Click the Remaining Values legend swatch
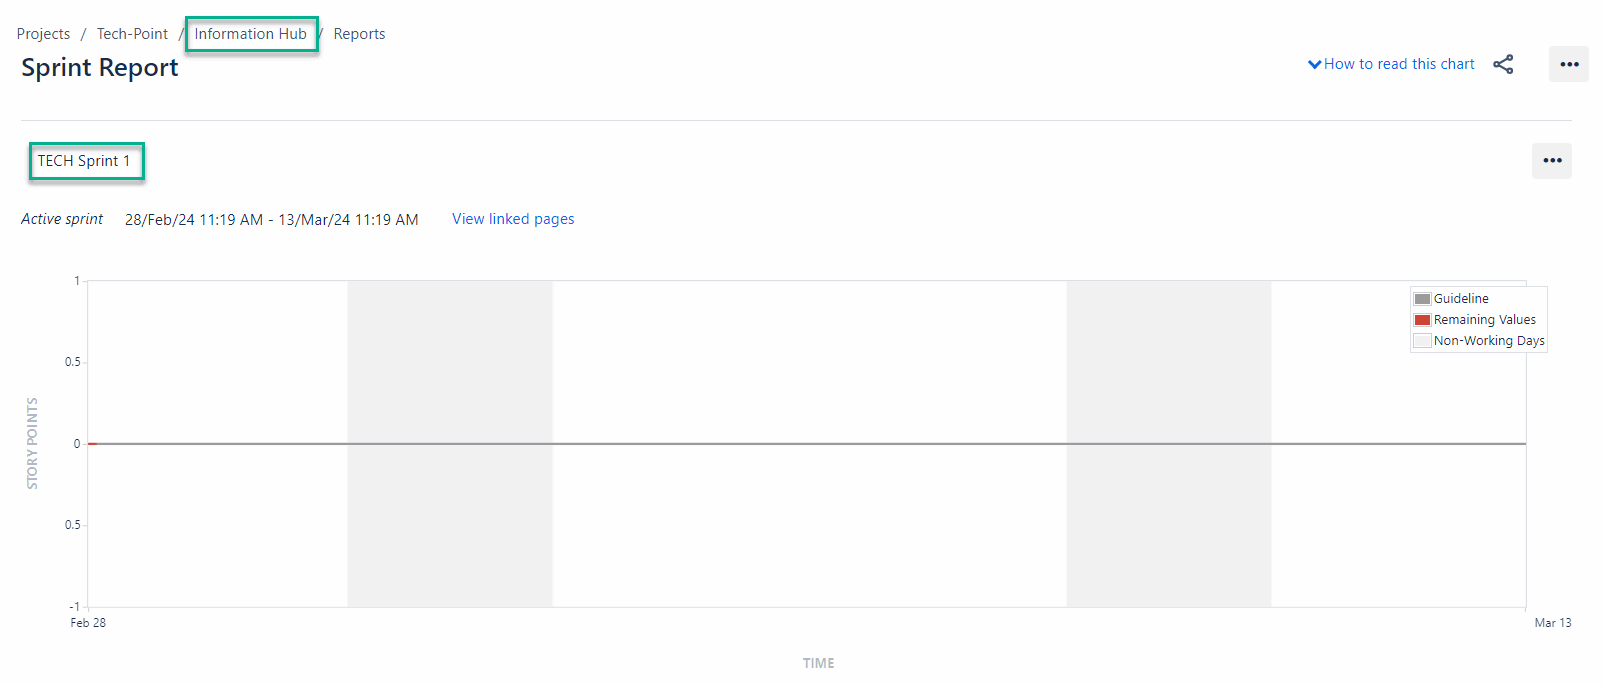 tap(1422, 319)
